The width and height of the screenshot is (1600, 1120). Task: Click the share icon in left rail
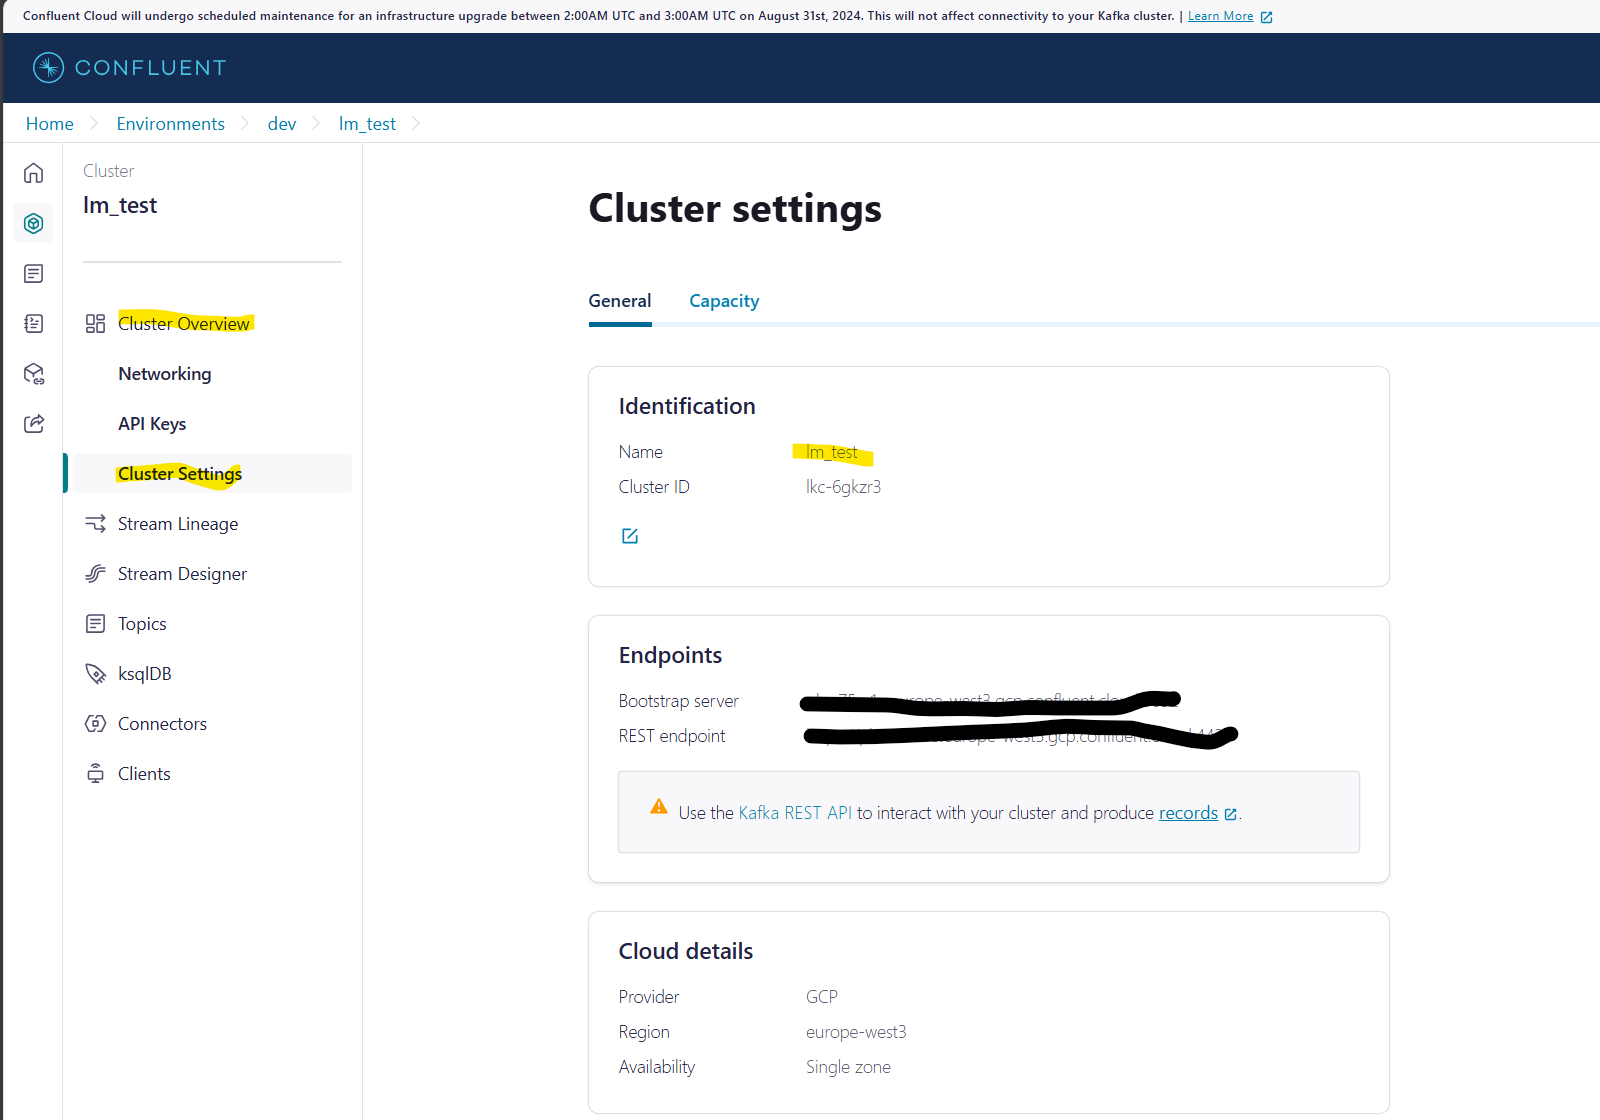coord(34,423)
